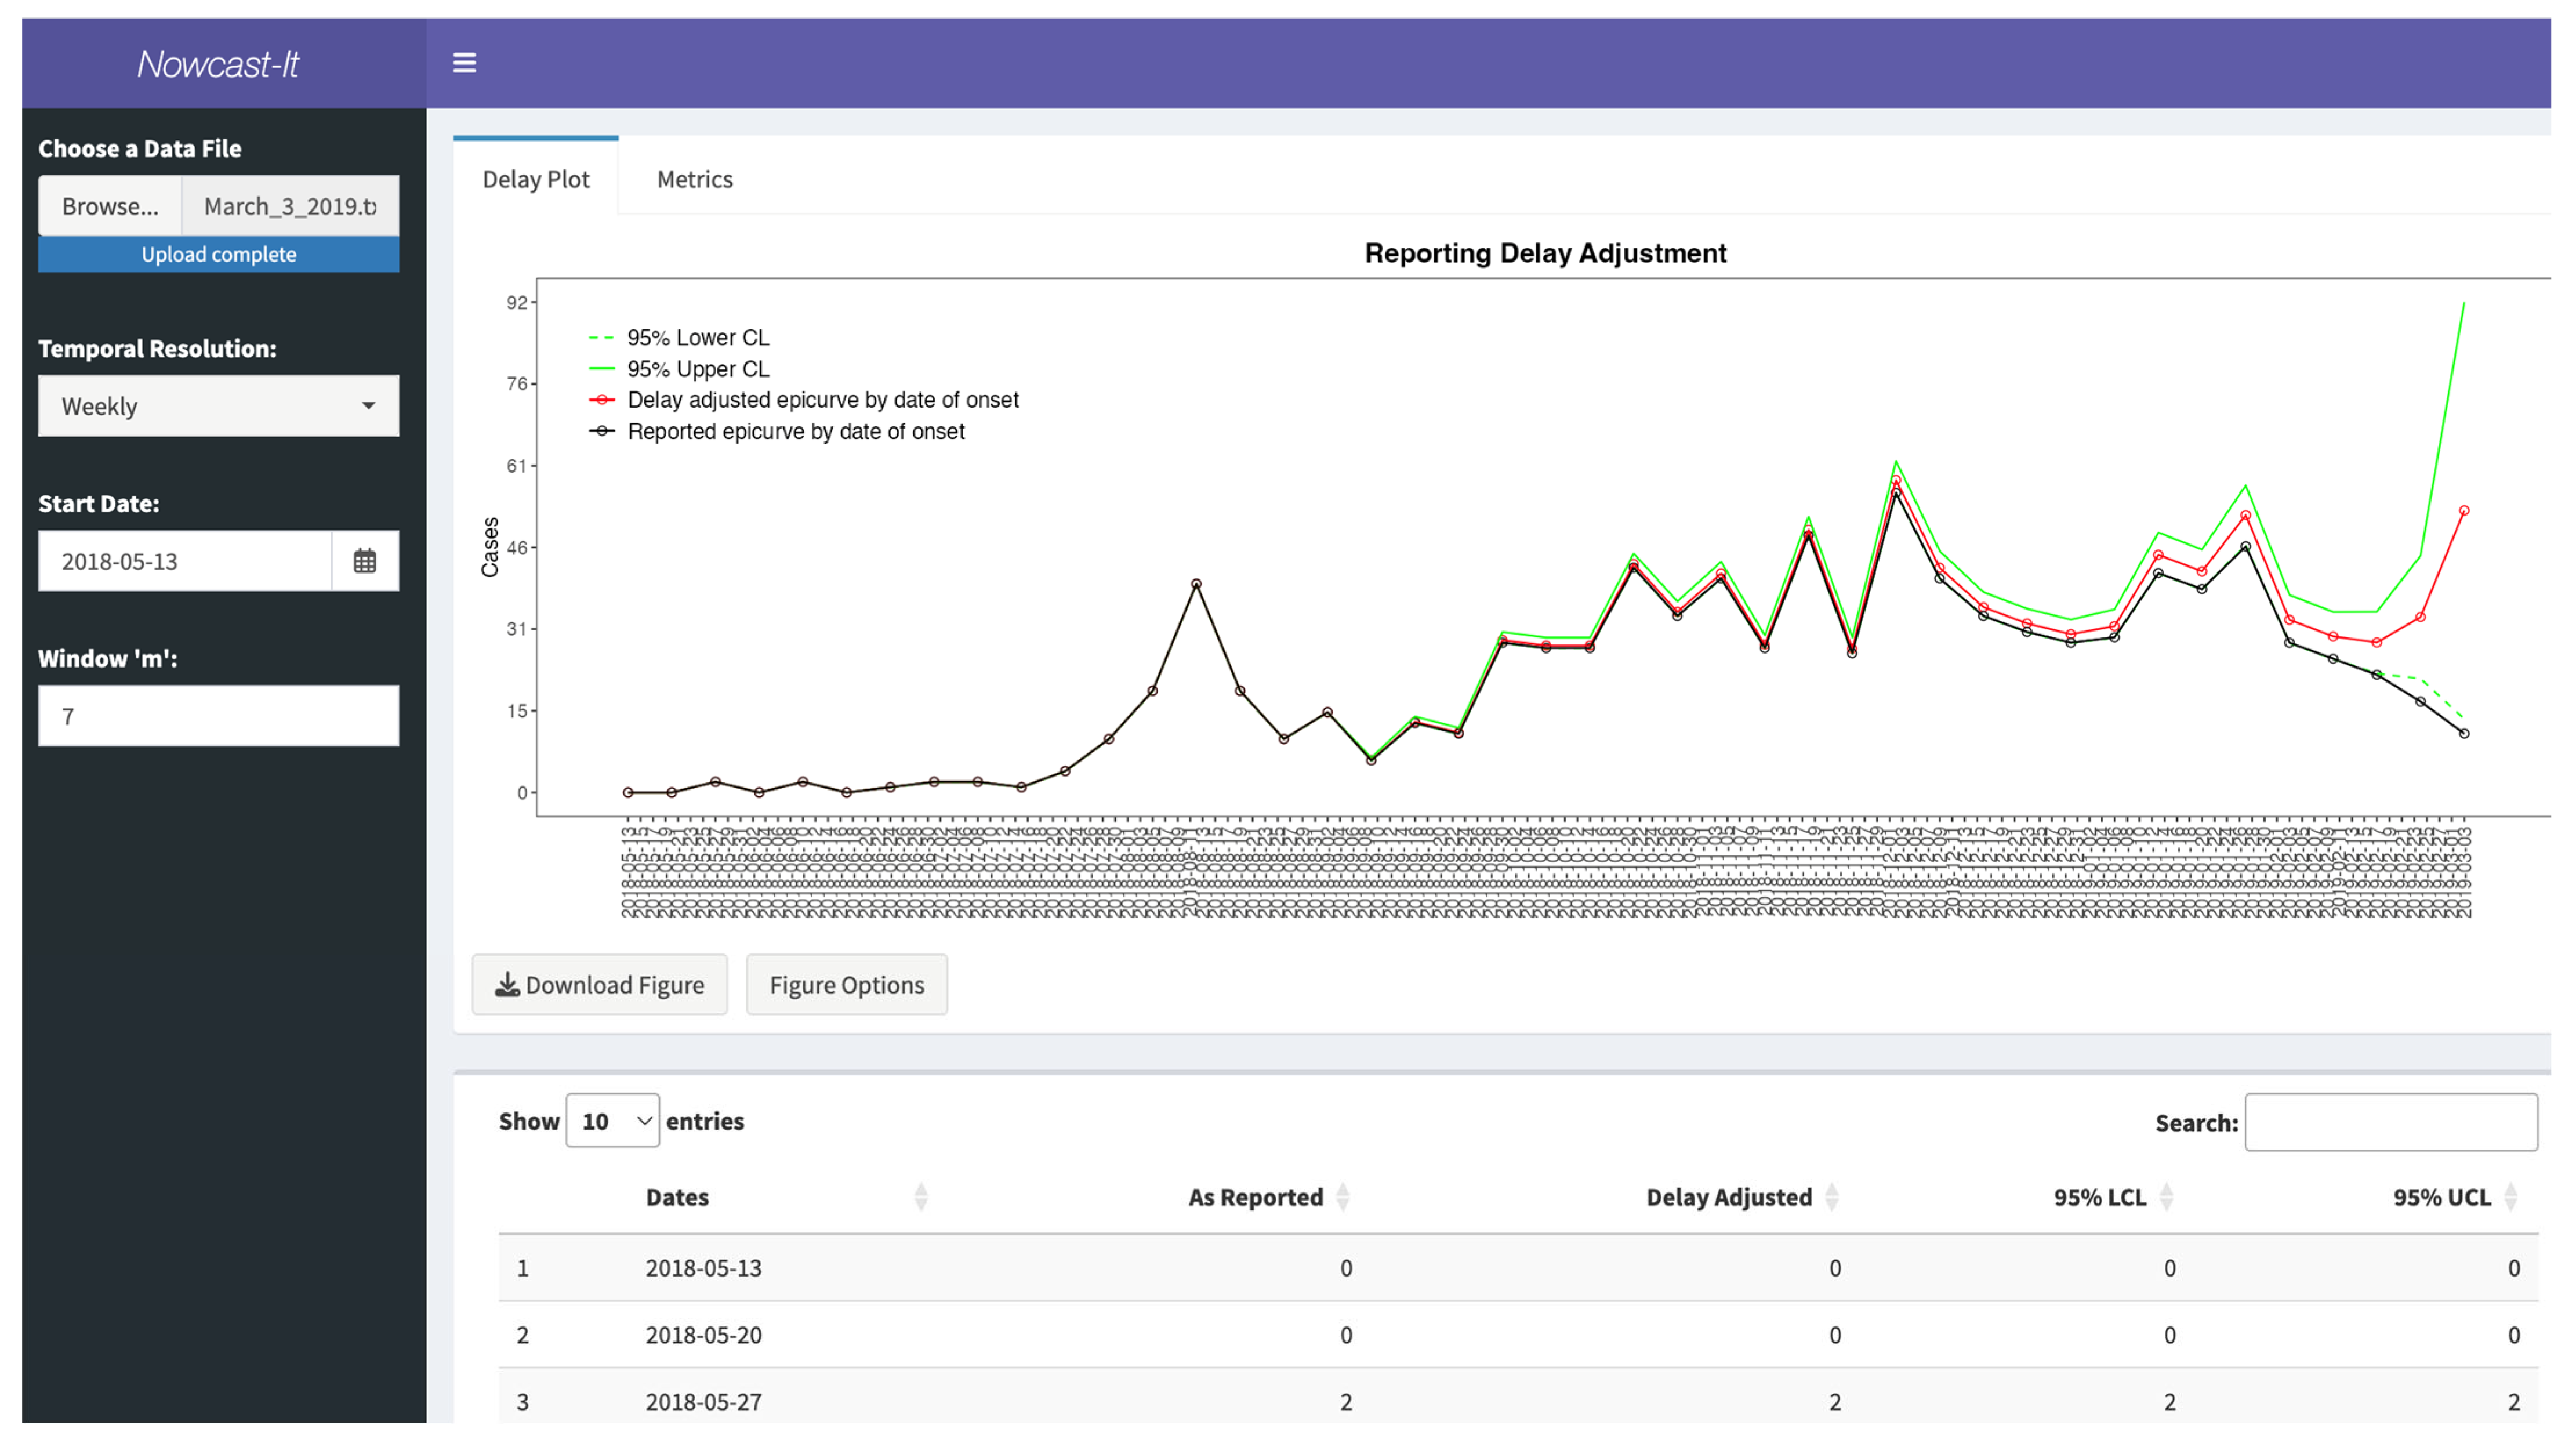Open the Start Date calendar picker icon
The image size is (2576, 1443).
click(365, 561)
